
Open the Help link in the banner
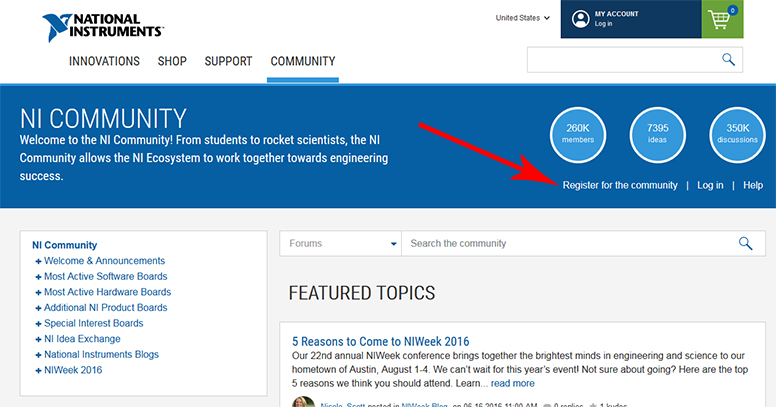tap(753, 185)
